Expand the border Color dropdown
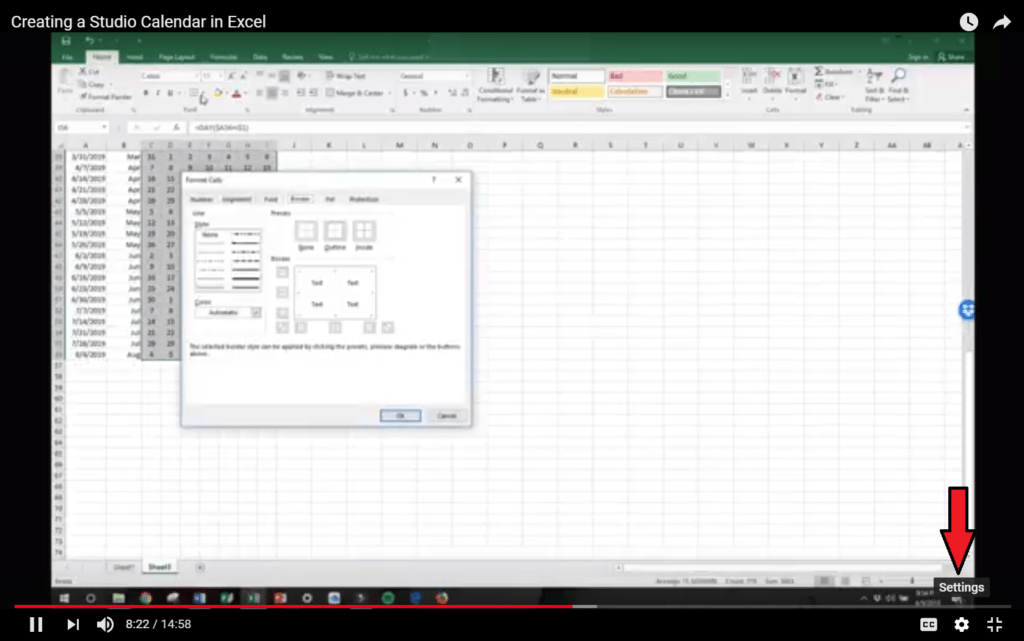The image size is (1024, 641). (x=255, y=313)
